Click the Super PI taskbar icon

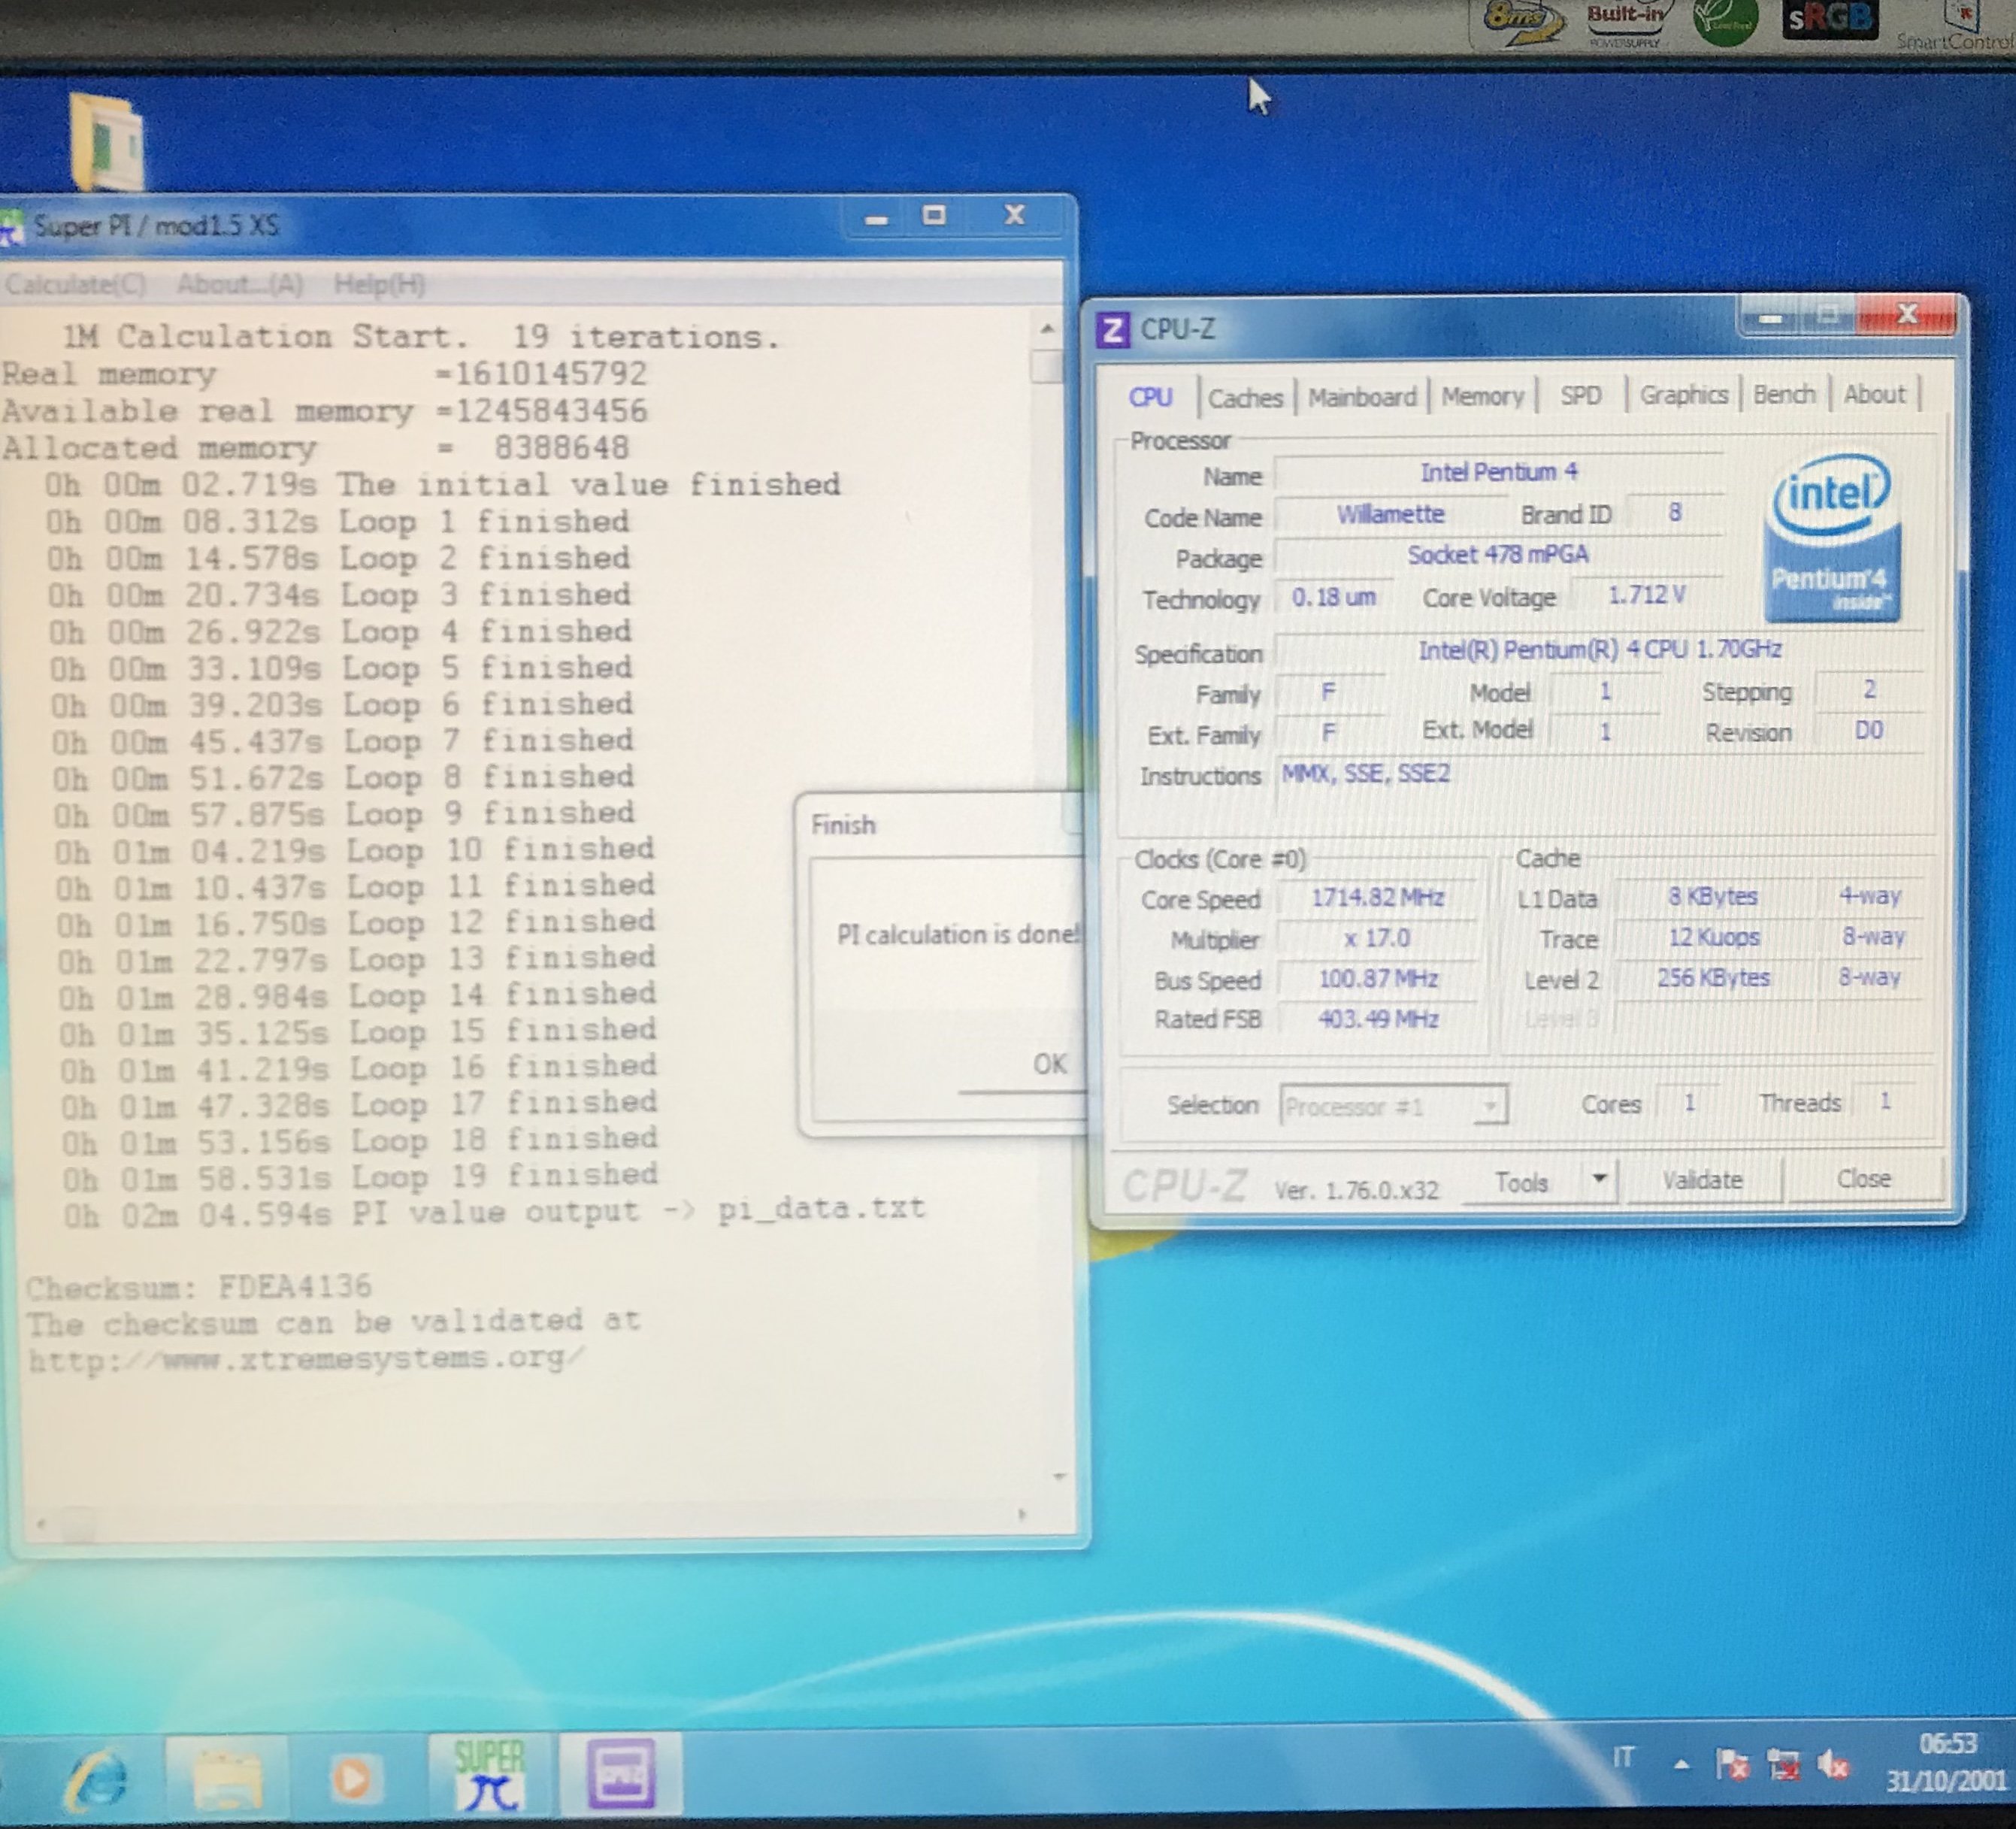coord(489,1775)
